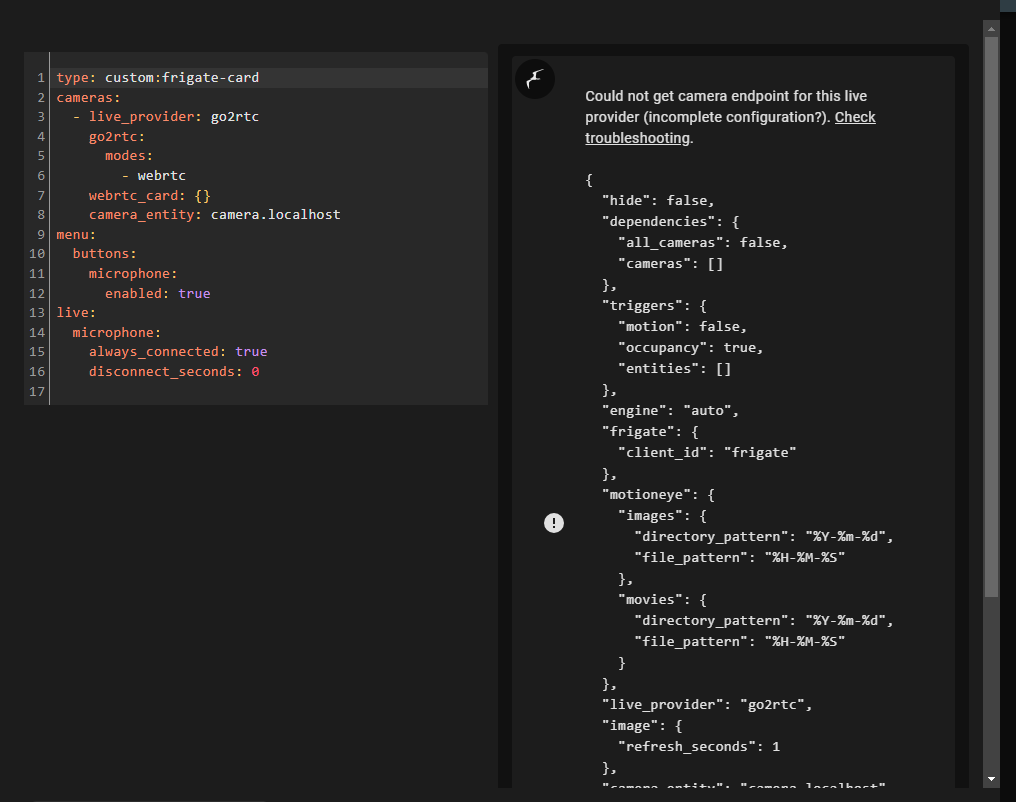Click the empty webrtc_card braces on line 7

[x=202, y=195]
